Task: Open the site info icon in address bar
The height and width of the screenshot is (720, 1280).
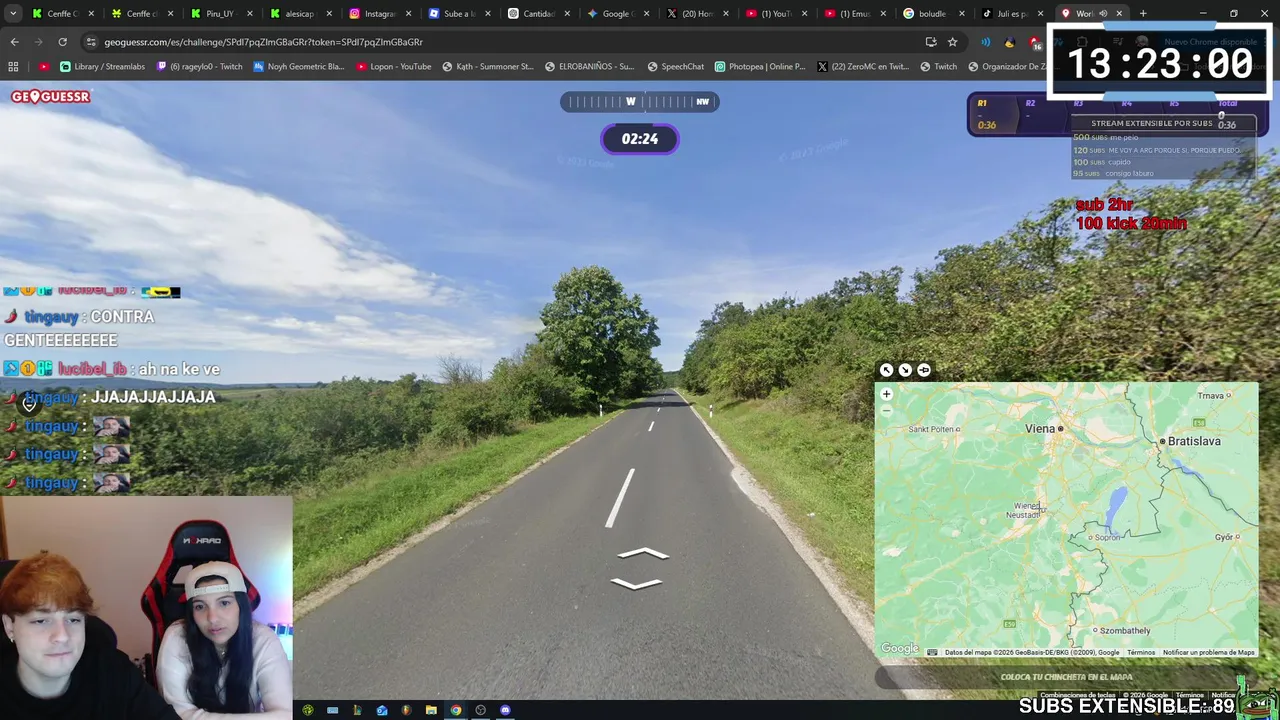Action: 91,42
